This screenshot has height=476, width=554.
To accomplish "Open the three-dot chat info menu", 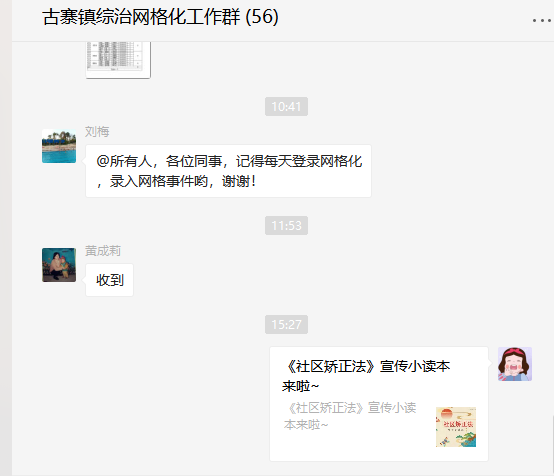I will coord(542,21).
